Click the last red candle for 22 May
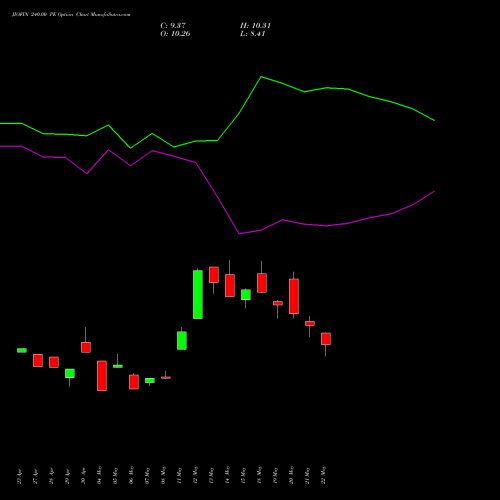Image resolution: width=500 pixels, height=500 pixels. (326, 339)
